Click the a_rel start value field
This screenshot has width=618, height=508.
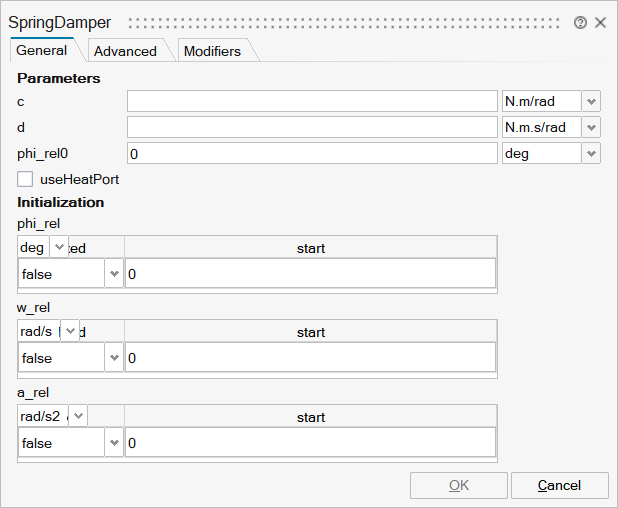pyautogui.click(x=310, y=442)
